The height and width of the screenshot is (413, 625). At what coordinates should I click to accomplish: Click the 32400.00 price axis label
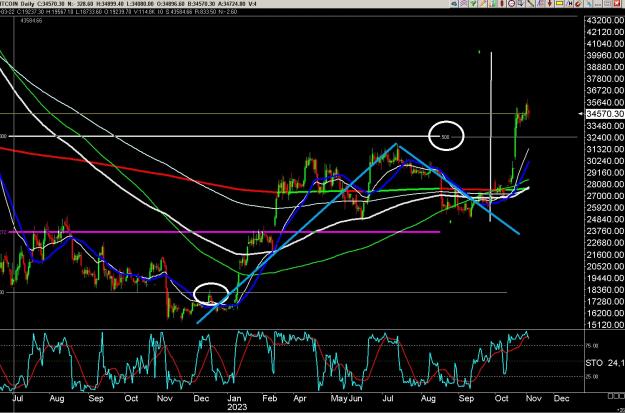pos(605,138)
